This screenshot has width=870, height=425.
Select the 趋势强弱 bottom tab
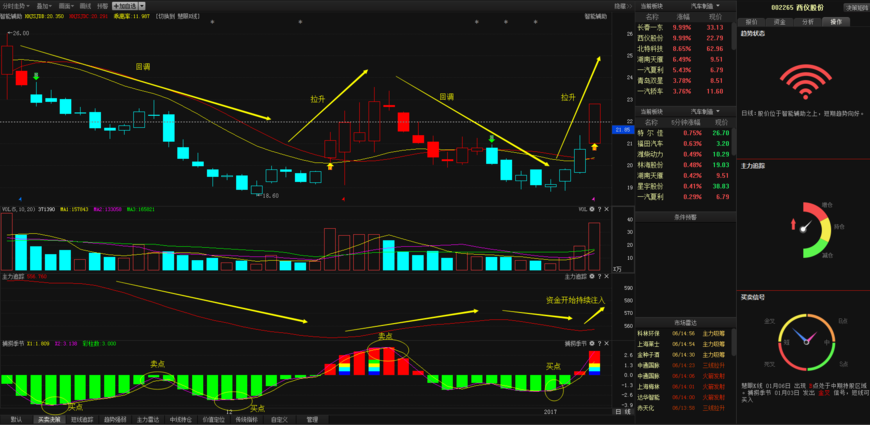tap(115, 419)
